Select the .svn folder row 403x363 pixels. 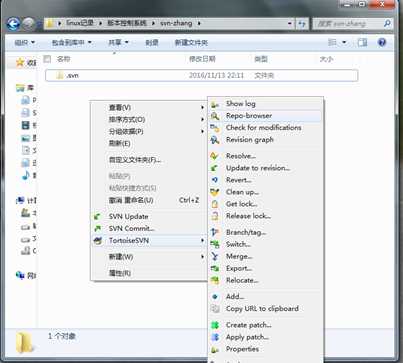tap(202, 76)
